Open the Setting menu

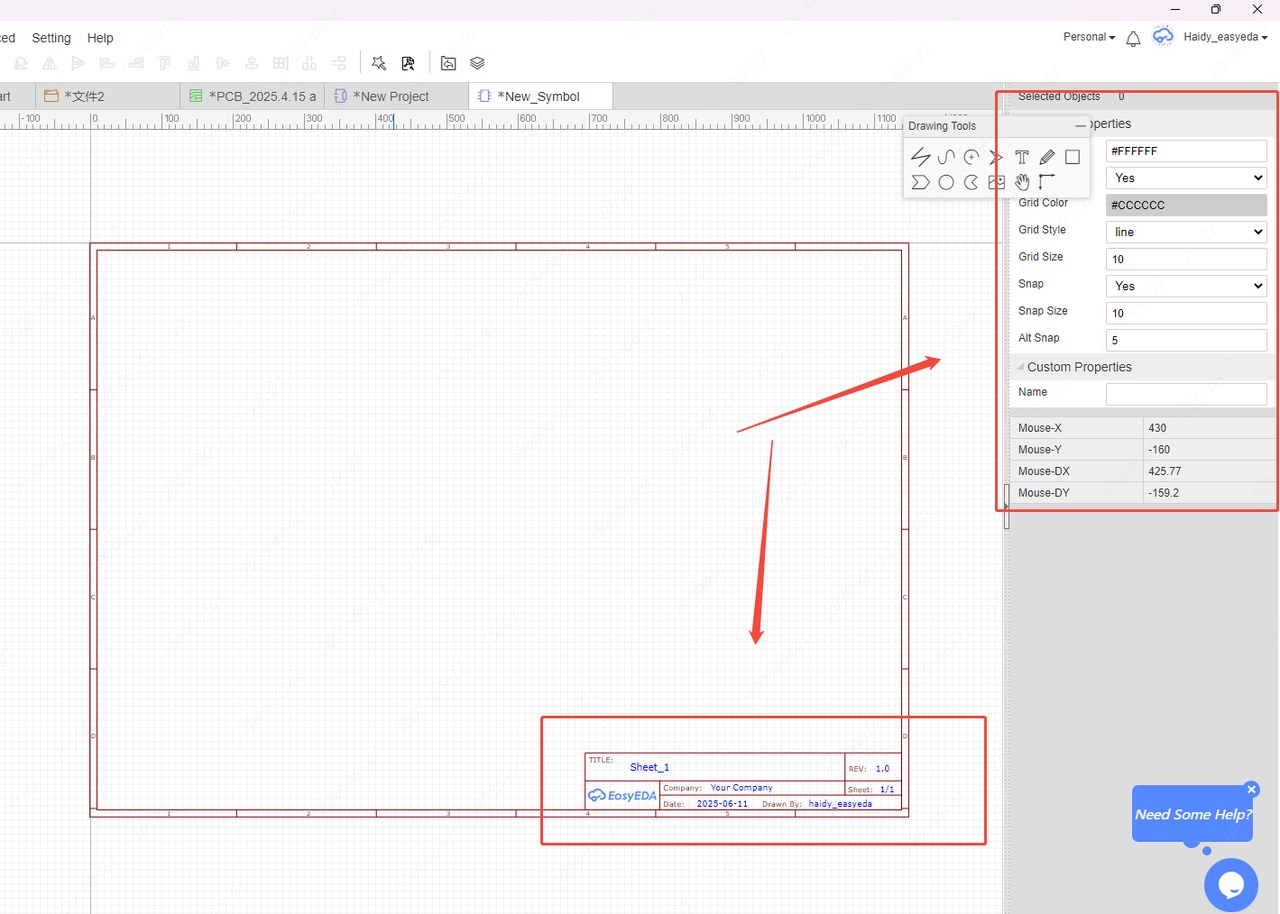51,38
